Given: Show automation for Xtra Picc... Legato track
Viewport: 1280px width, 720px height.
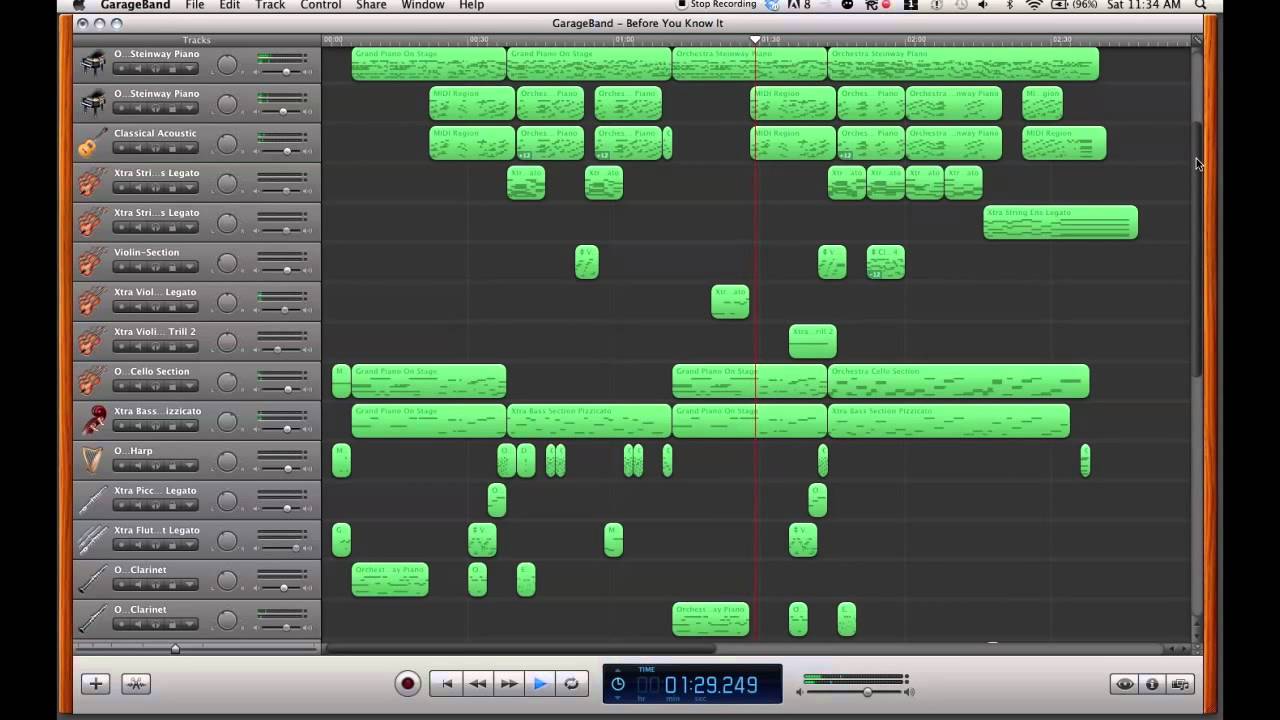Looking at the screenshot, I should coord(189,505).
